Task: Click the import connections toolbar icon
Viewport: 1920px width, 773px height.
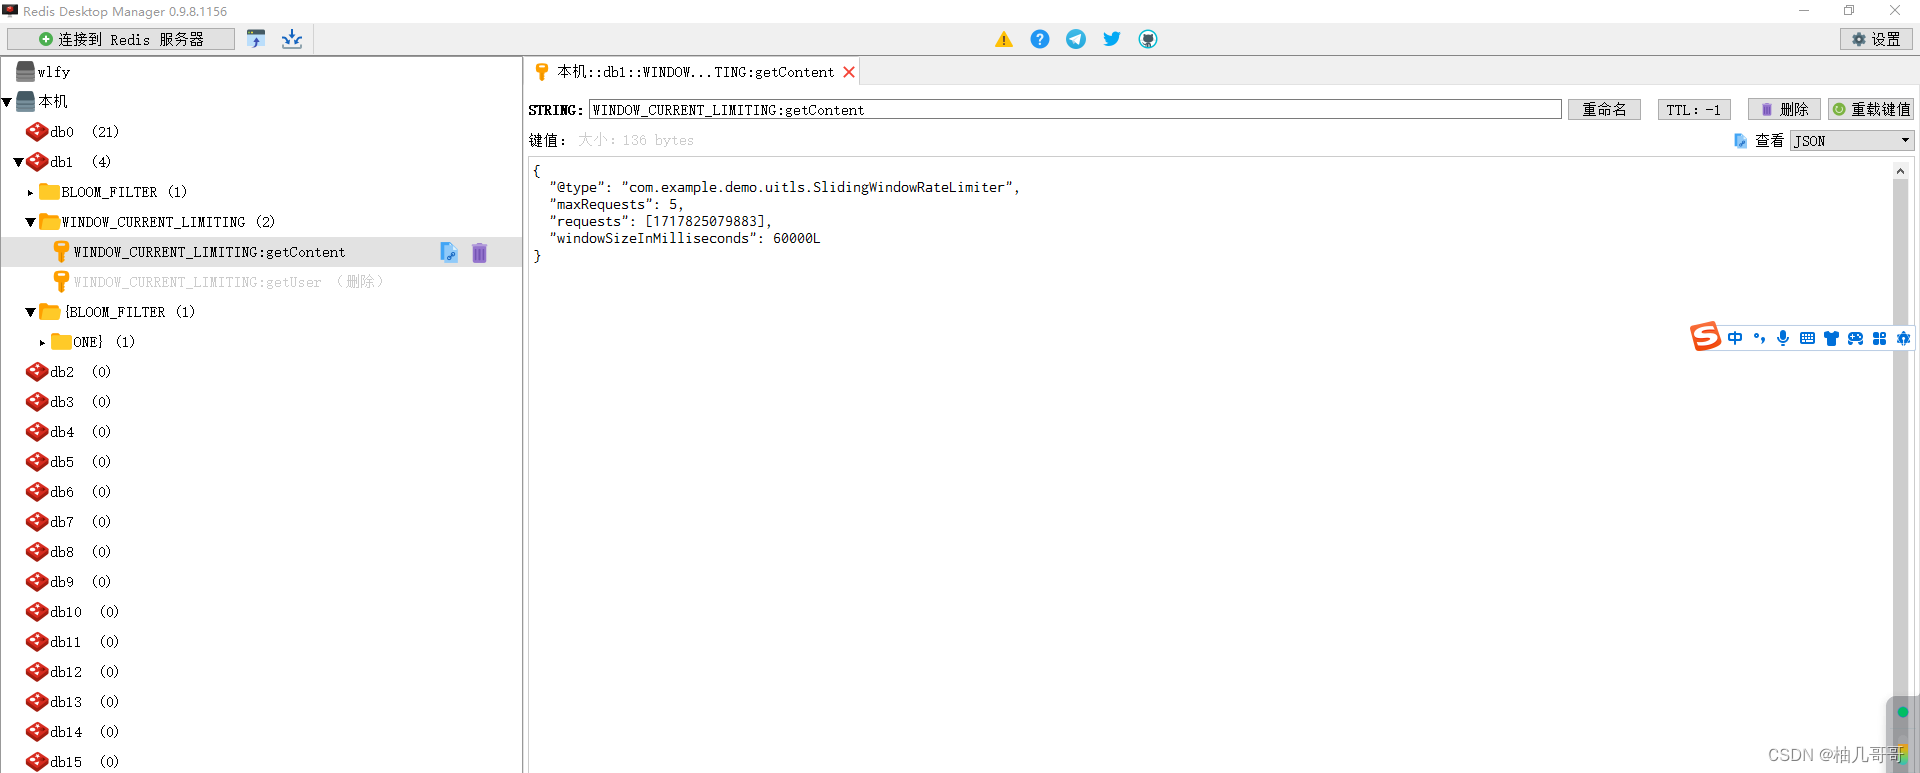Action: tap(256, 39)
